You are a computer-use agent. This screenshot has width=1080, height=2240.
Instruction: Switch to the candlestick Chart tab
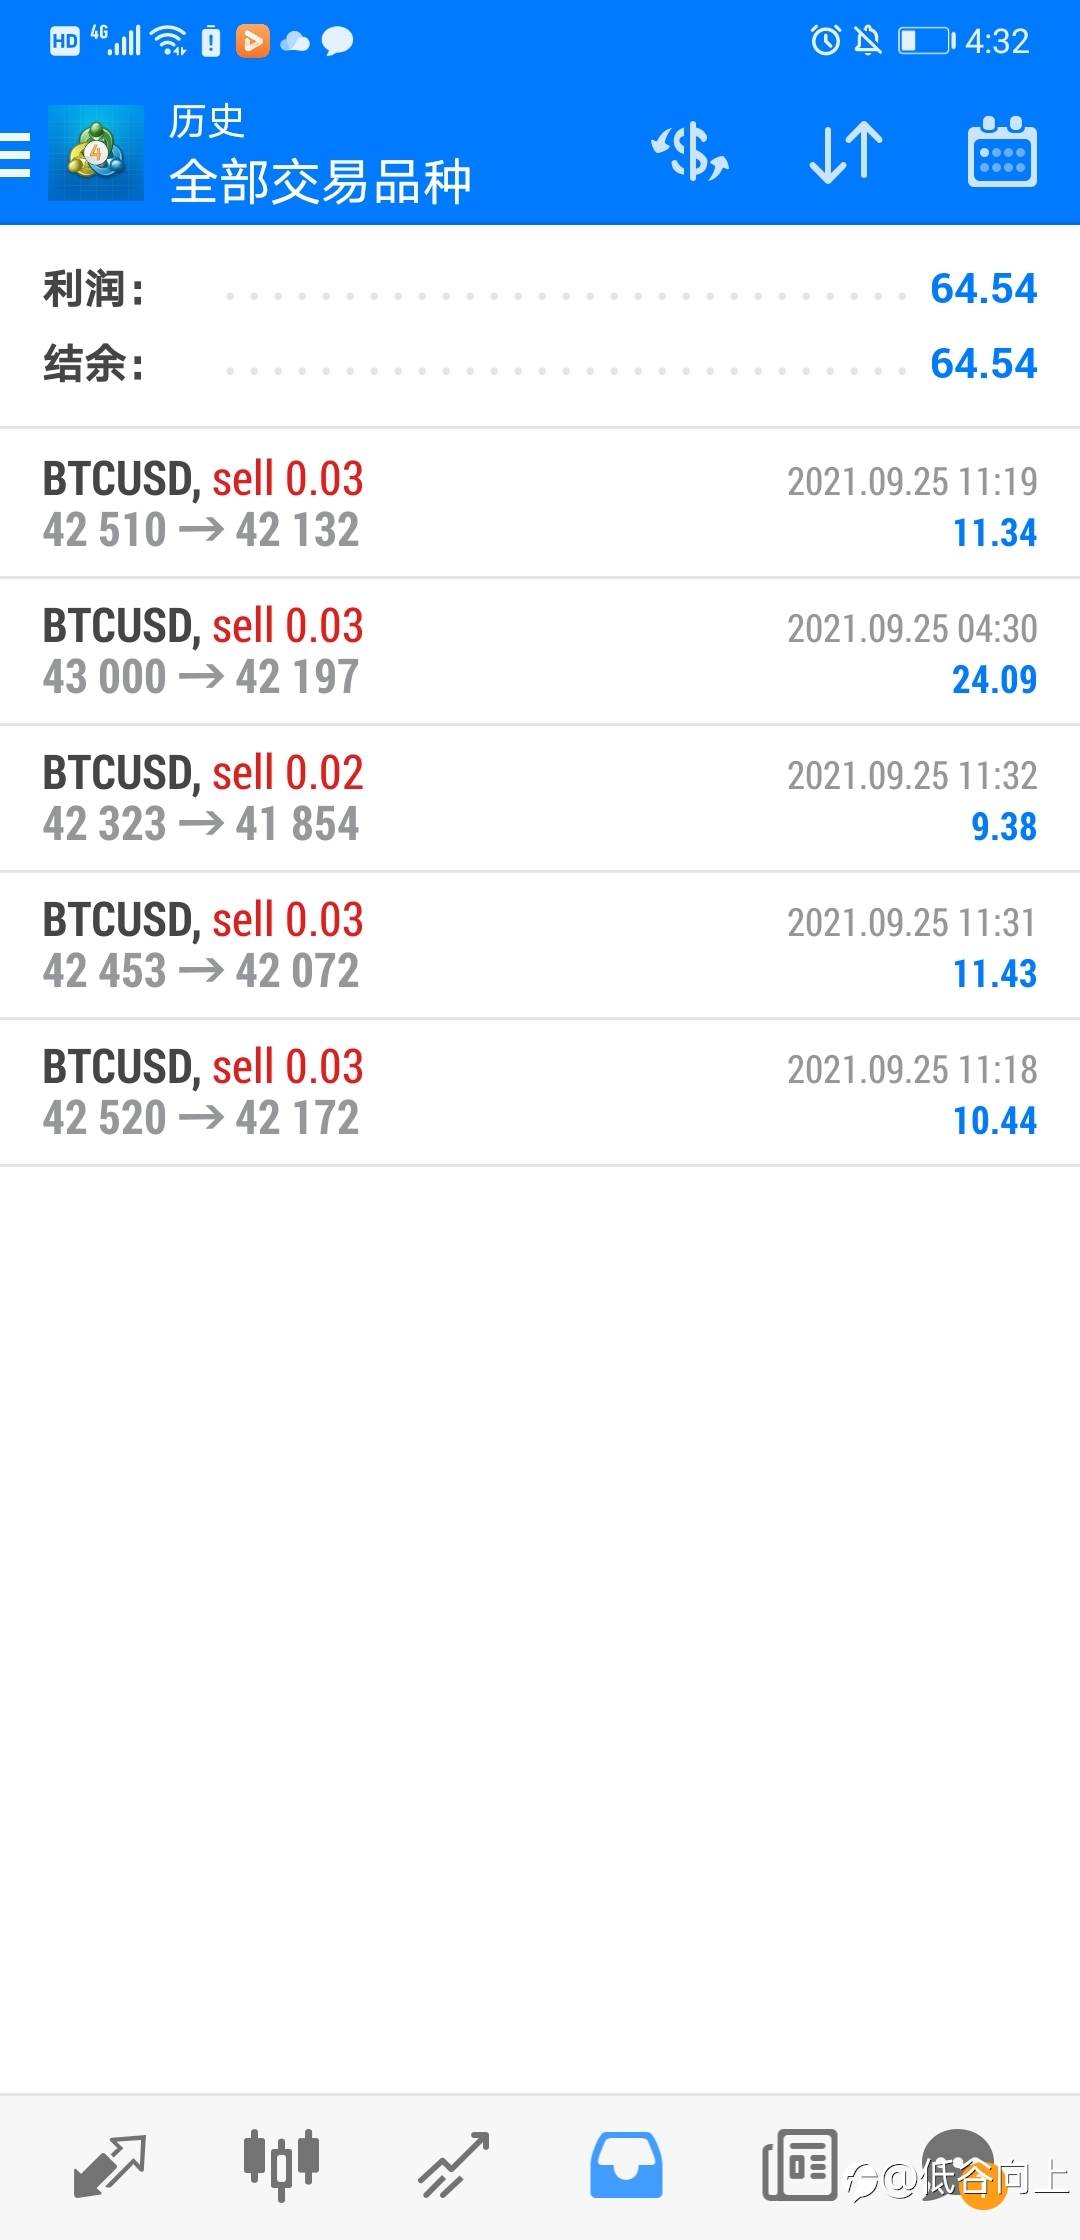[281, 2166]
